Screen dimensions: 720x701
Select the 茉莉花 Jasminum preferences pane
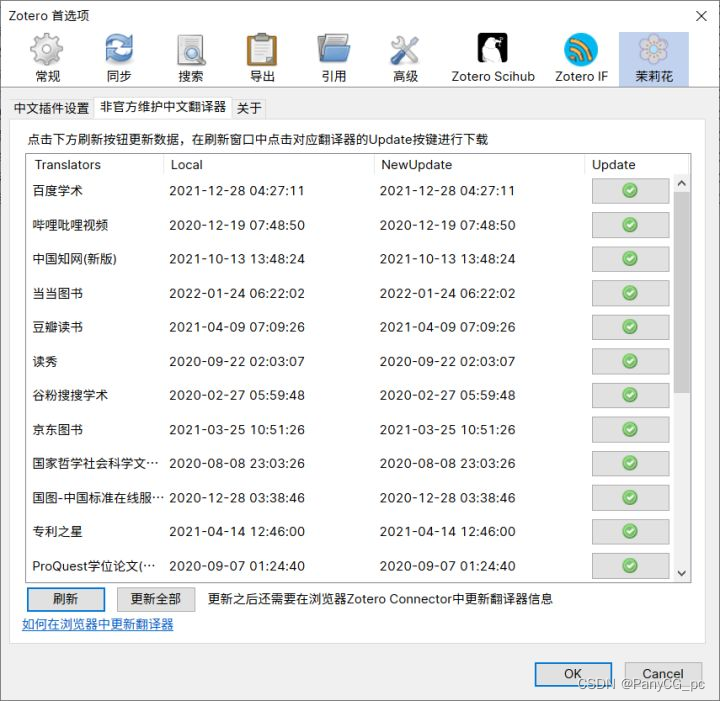tap(653, 58)
